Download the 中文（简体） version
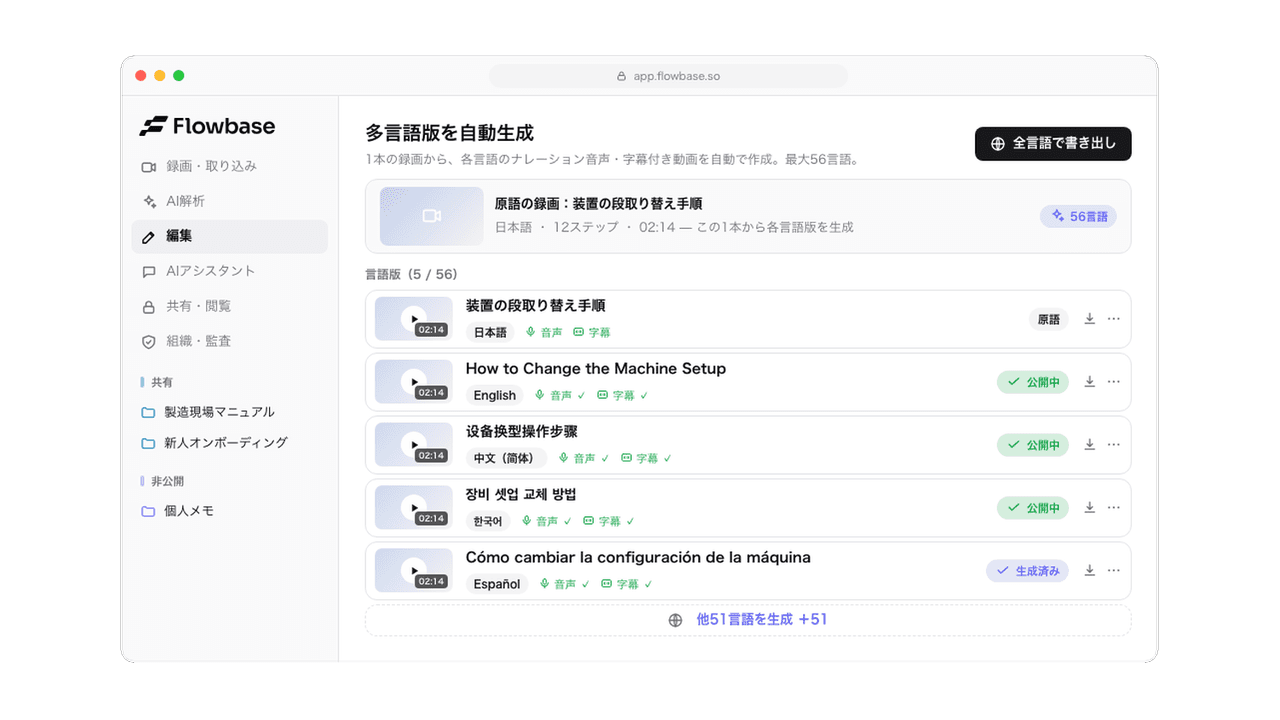The width and height of the screenshot is (1280, 720). (x=1090, y=445)
